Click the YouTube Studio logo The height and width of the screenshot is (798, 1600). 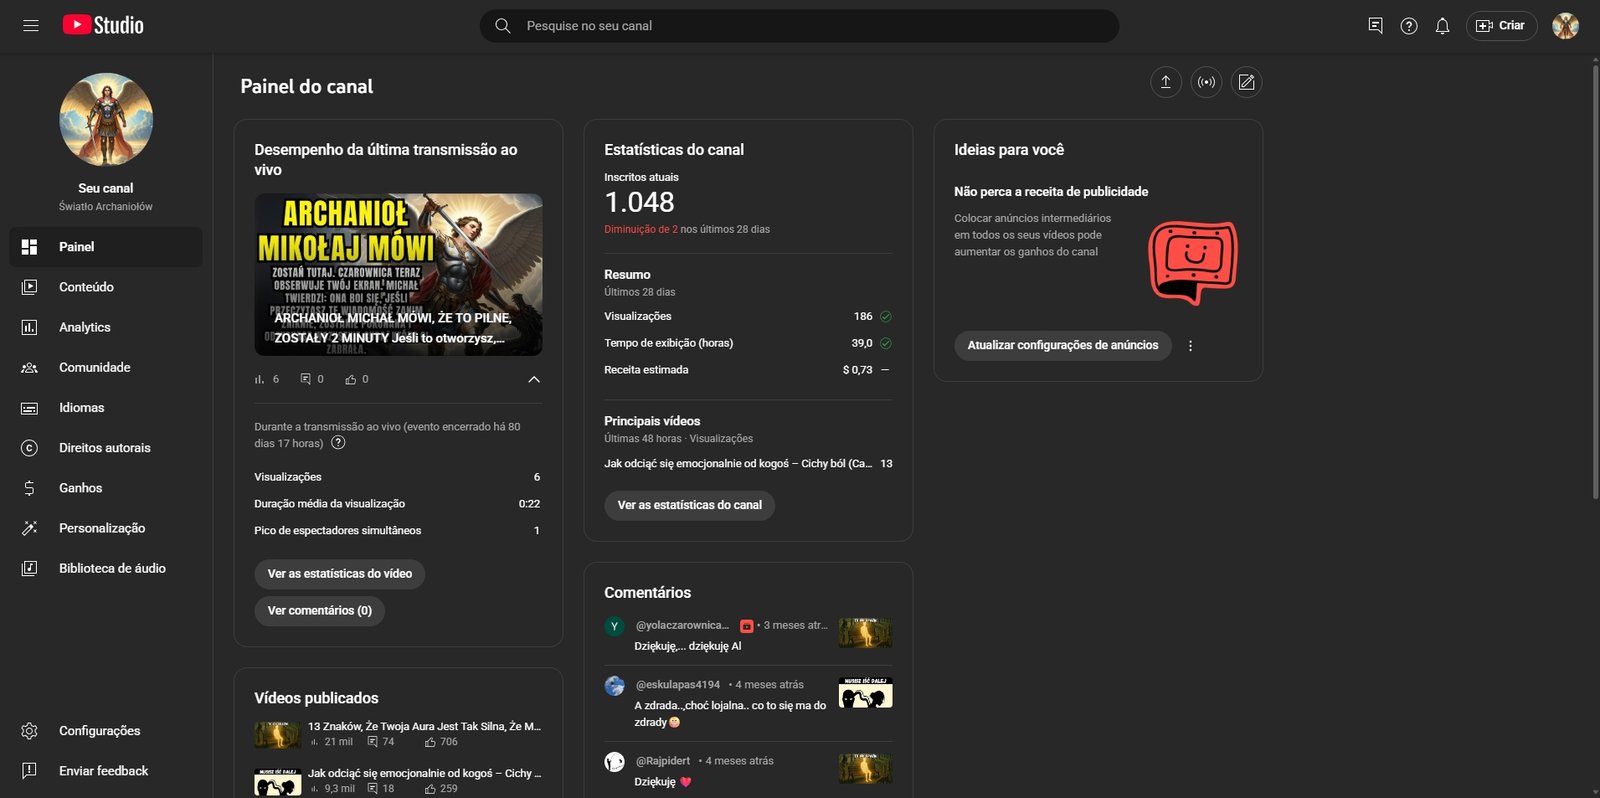click(x=103, y=26)
